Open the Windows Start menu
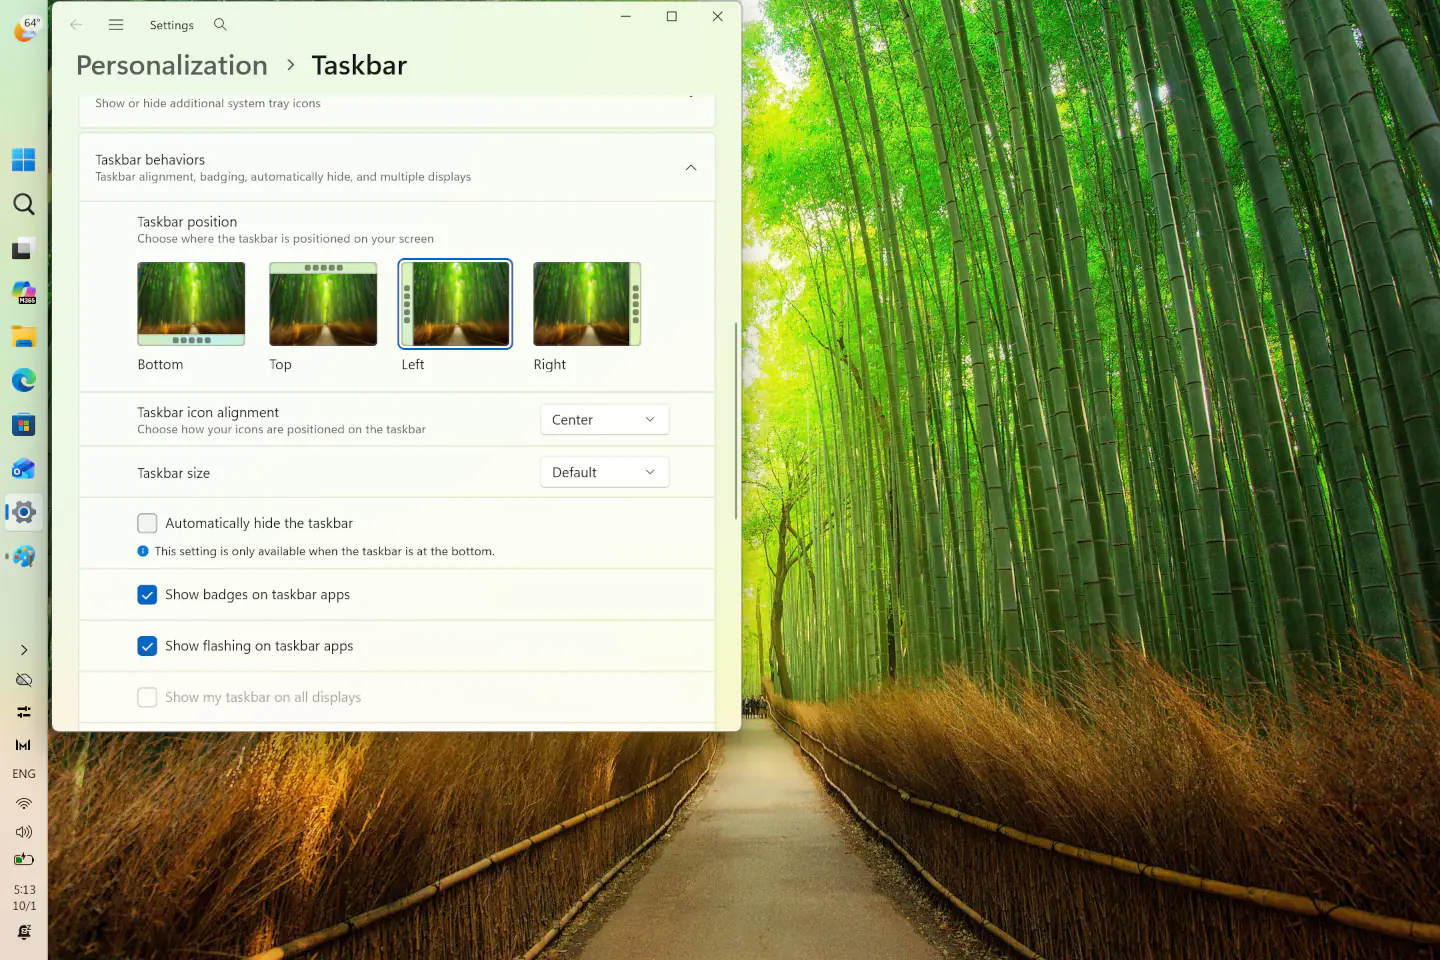The width and height of the screenshot is (1440, 960). pos(23,160)
